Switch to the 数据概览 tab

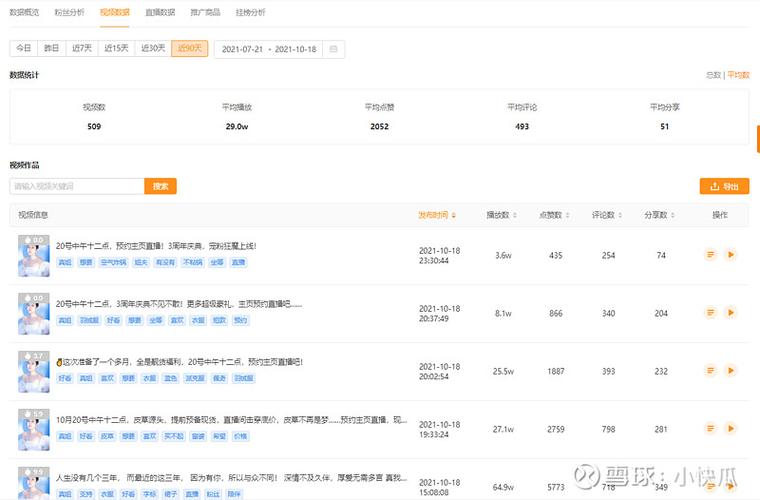tap(24, 12)
